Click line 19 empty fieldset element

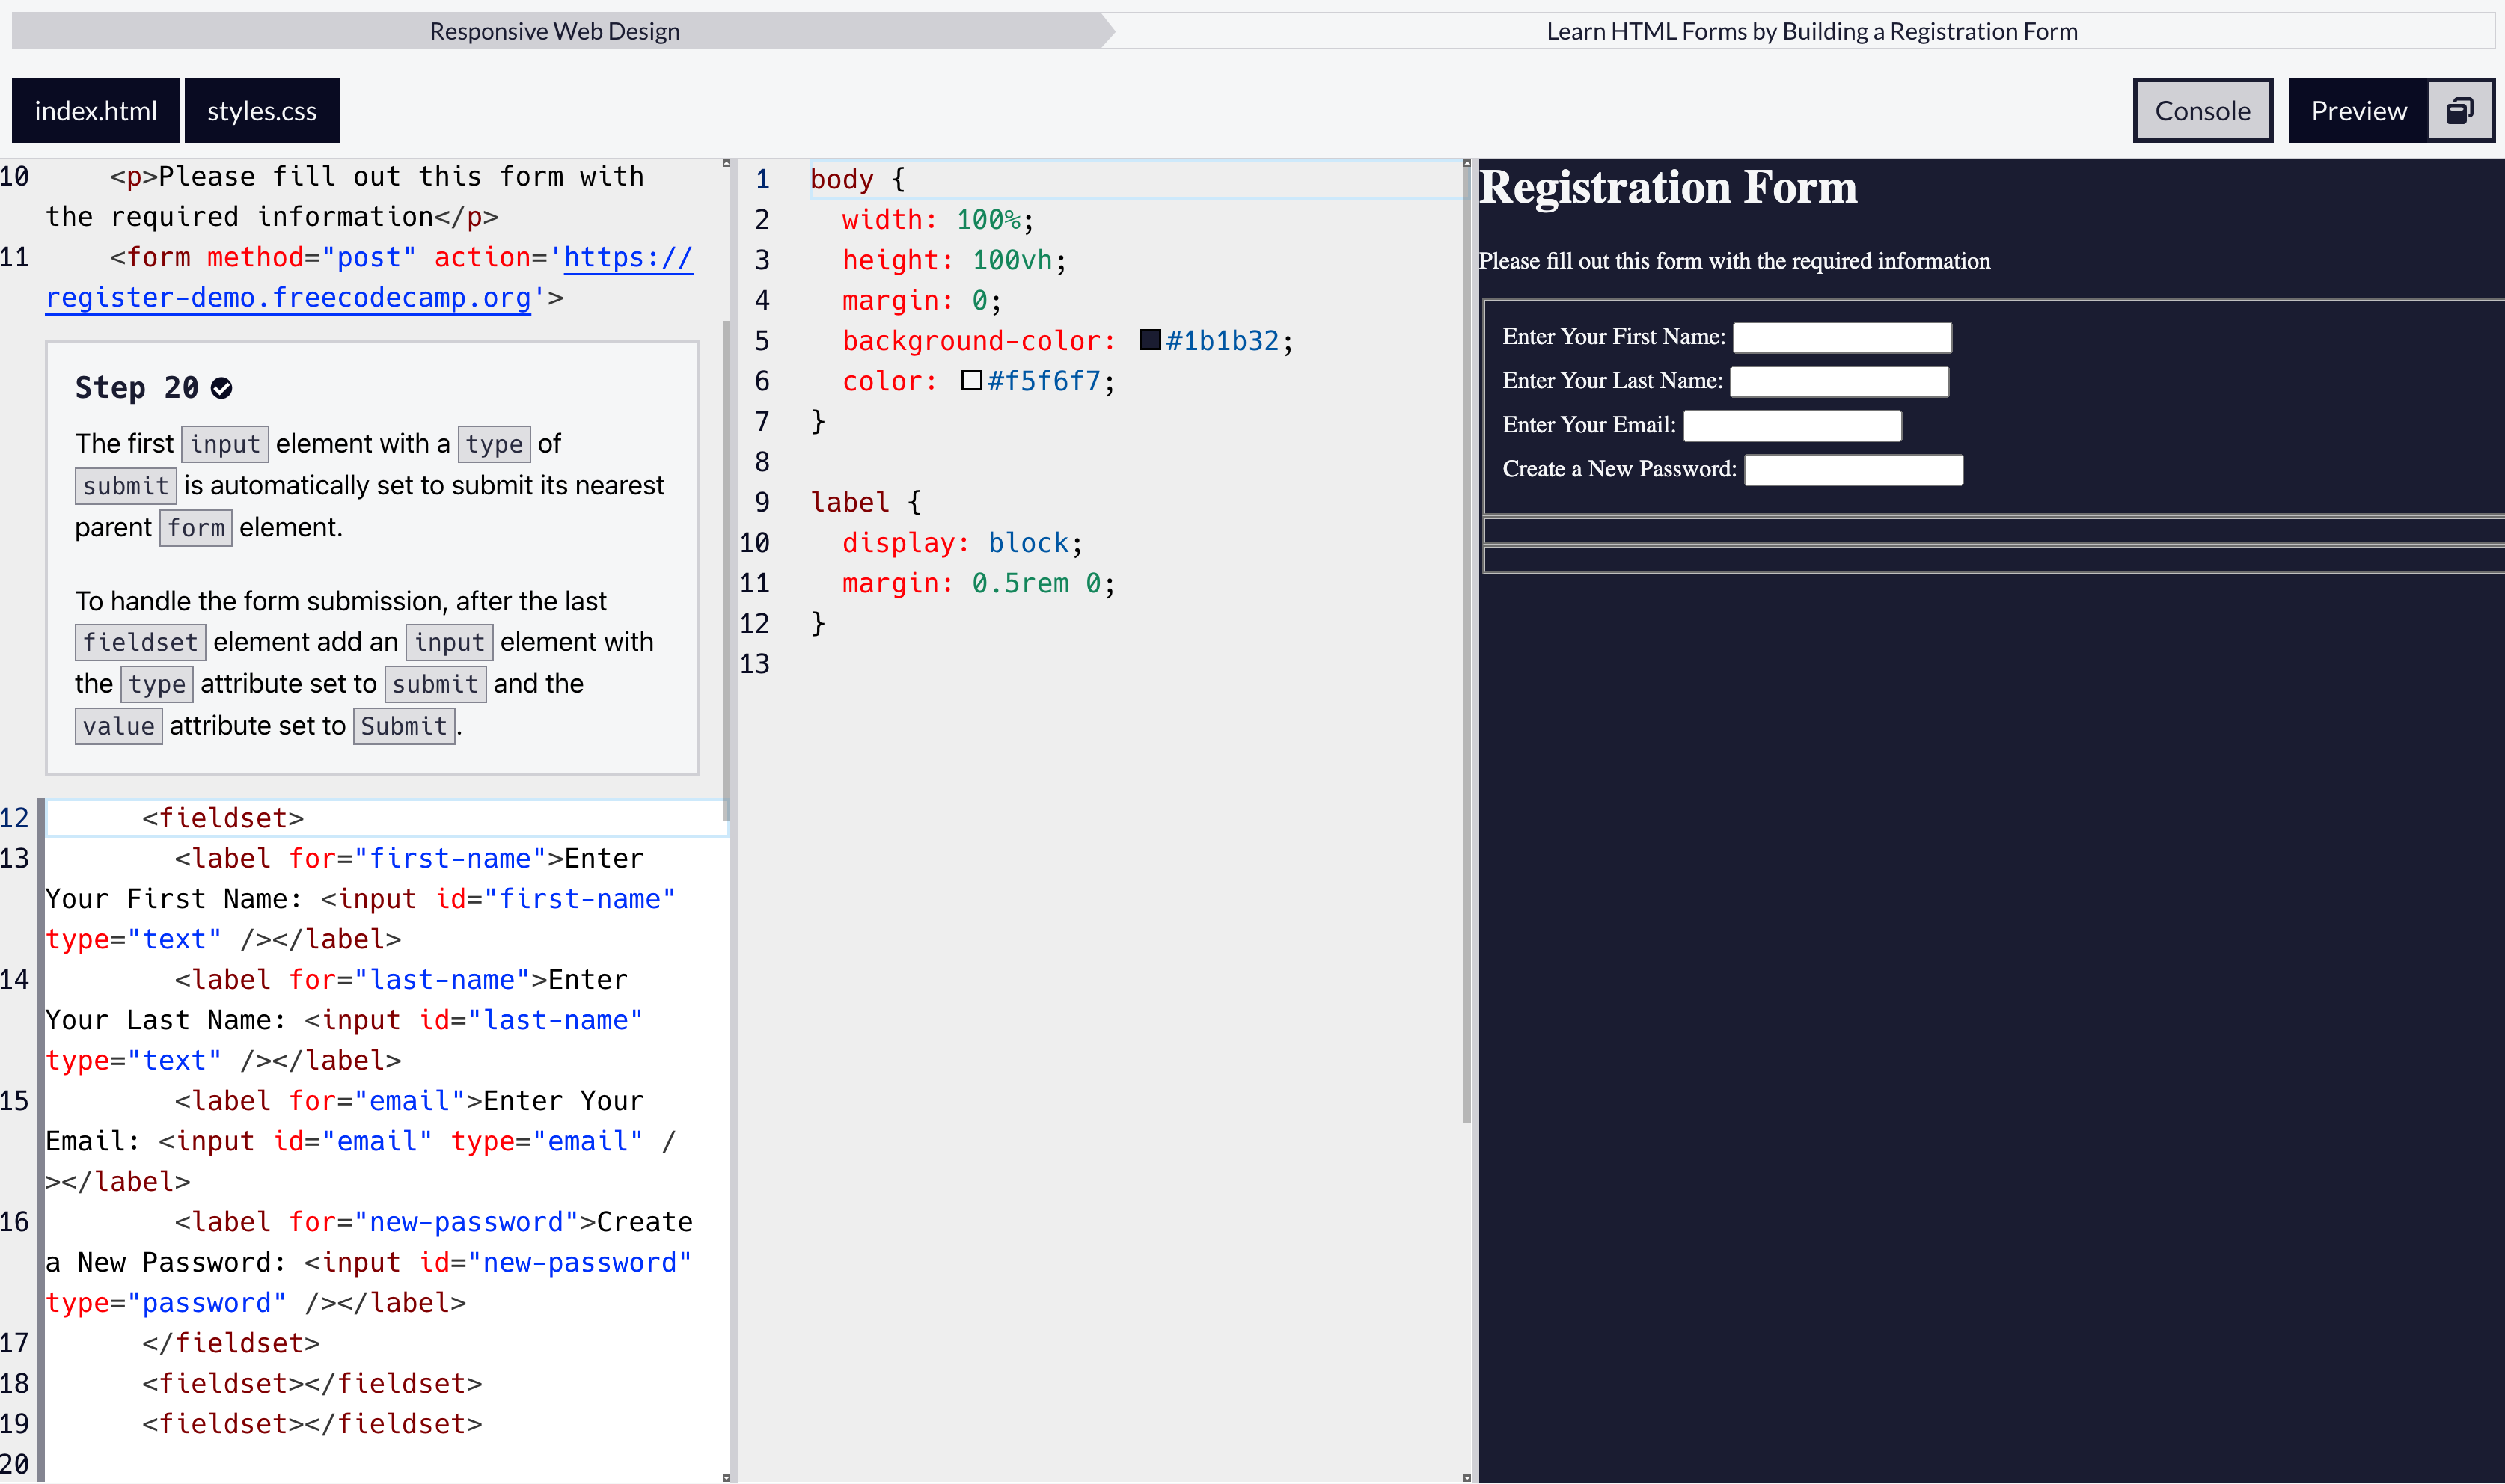312,1424
